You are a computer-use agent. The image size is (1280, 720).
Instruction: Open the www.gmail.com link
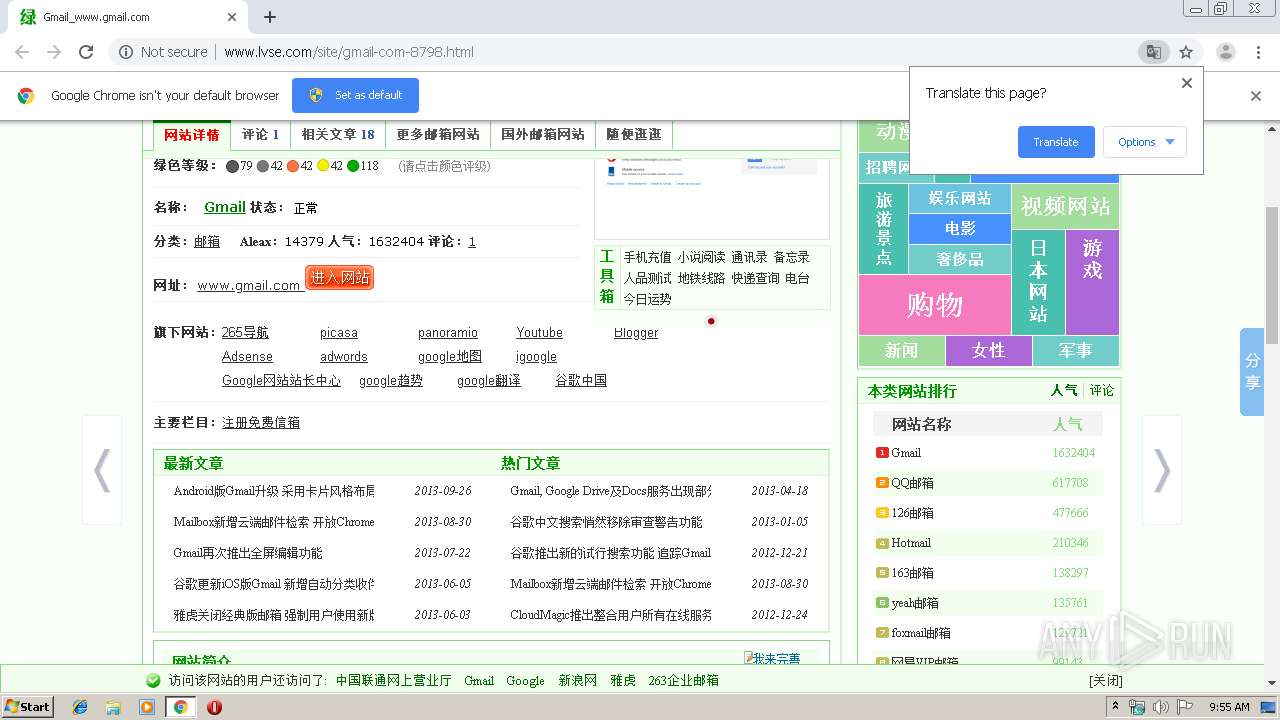[x=249, y=285]
